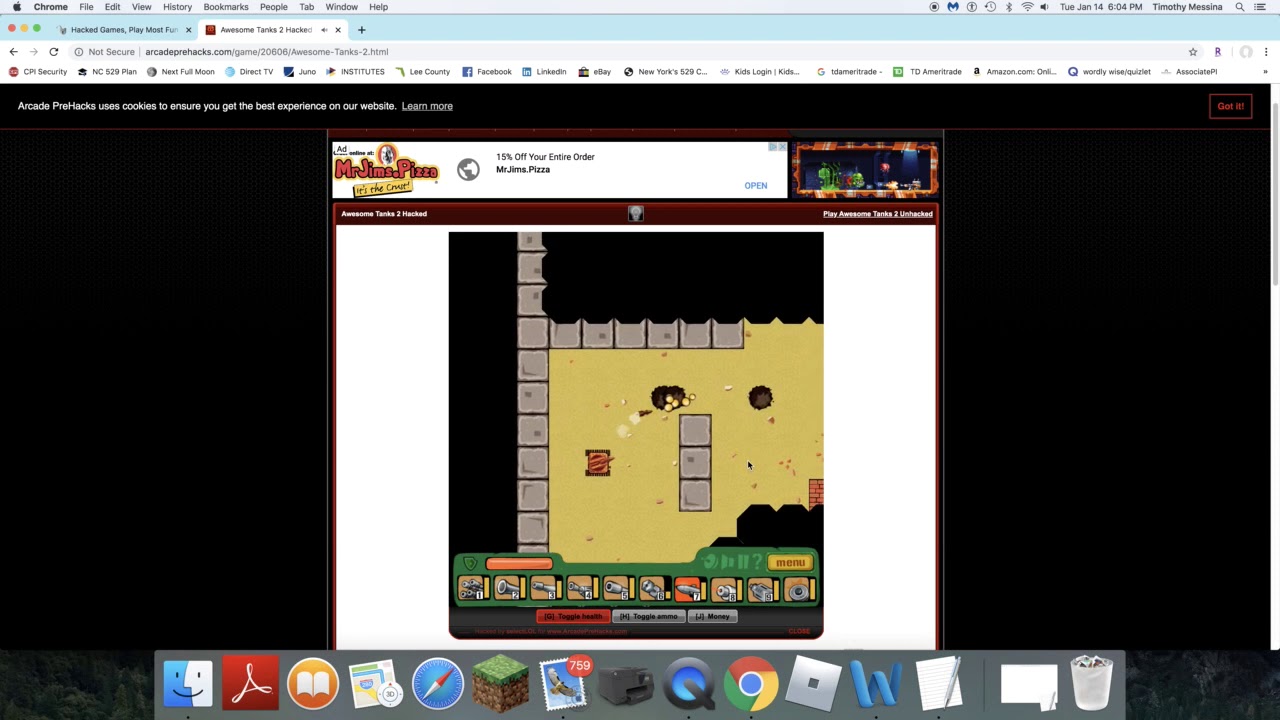1280x720 pixels.
Task: Close the hack bar via CLOSE
Action: (799, 631)
